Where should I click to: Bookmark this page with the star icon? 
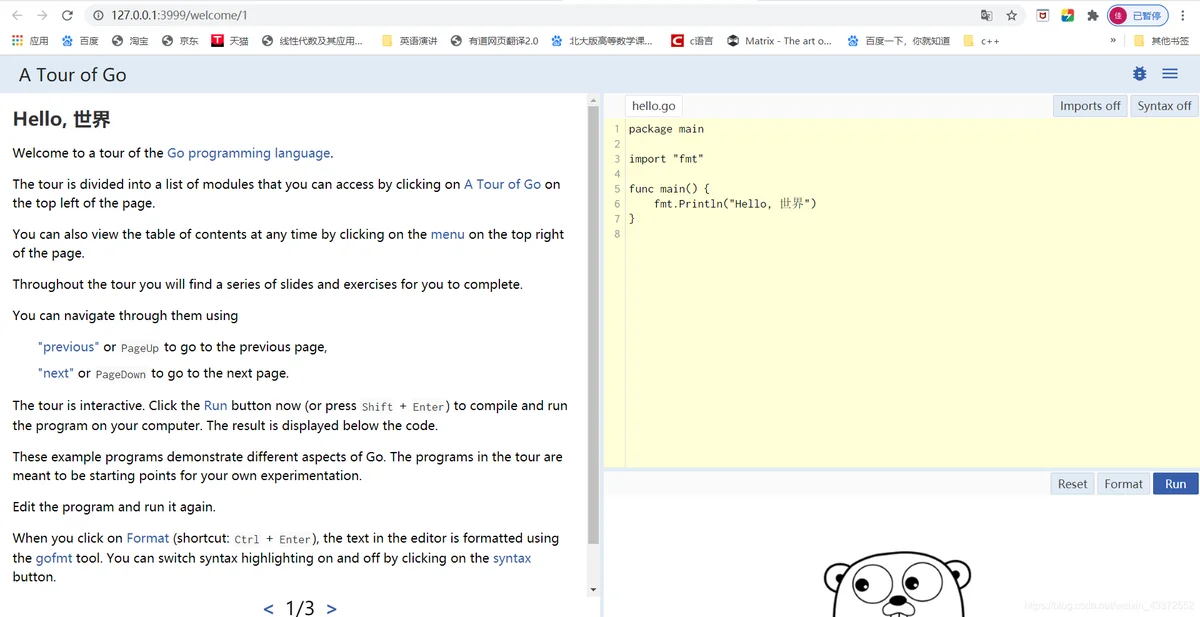[1012, 15]
